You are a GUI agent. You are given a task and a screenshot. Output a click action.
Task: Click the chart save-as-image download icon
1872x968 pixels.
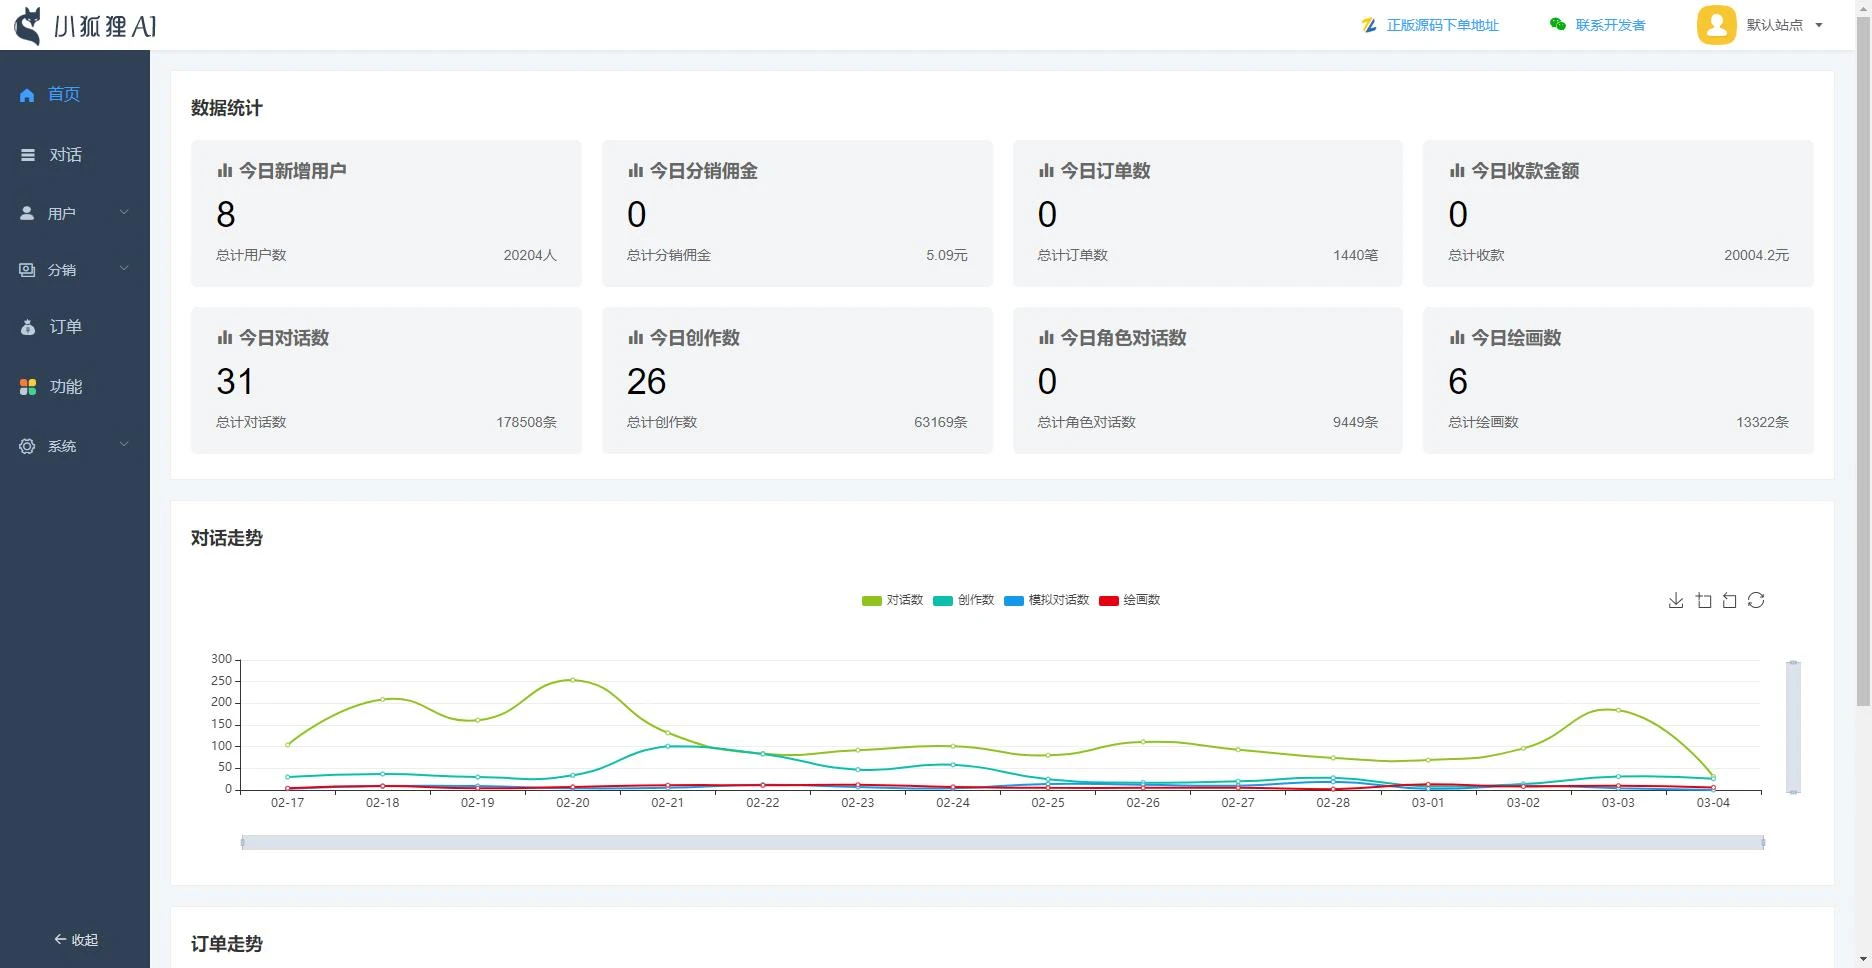point(1676,601)
